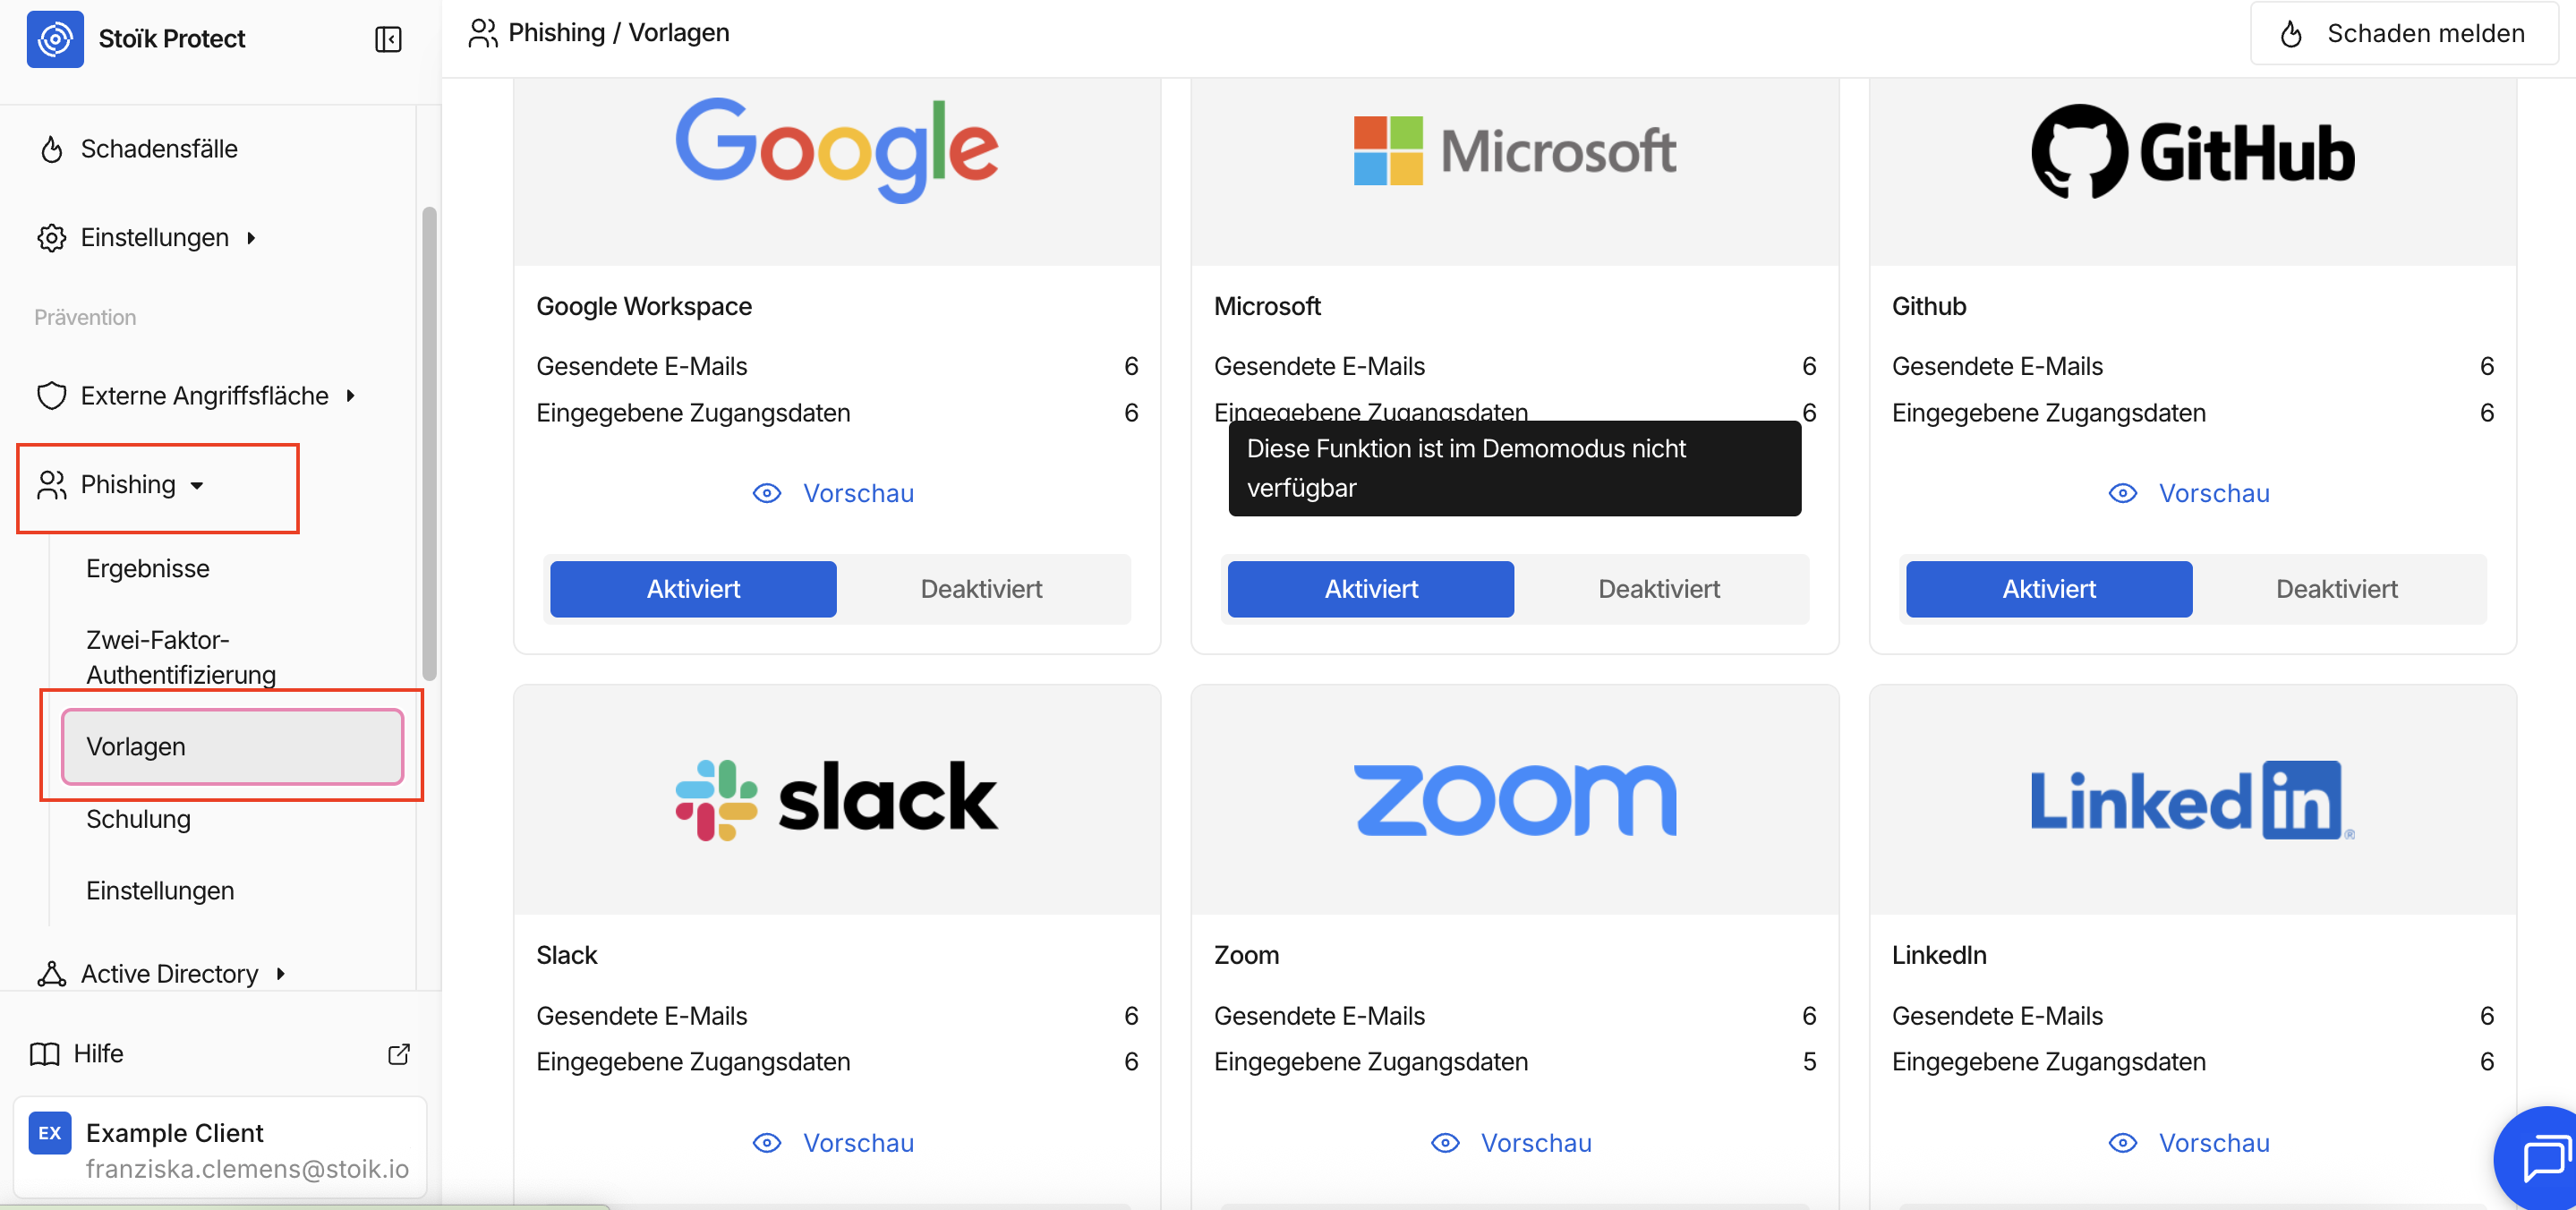The height and width of the screenshot is (1210, 2576).
Task: Collapse the Phishing menu section
Action: click(197, 486)
